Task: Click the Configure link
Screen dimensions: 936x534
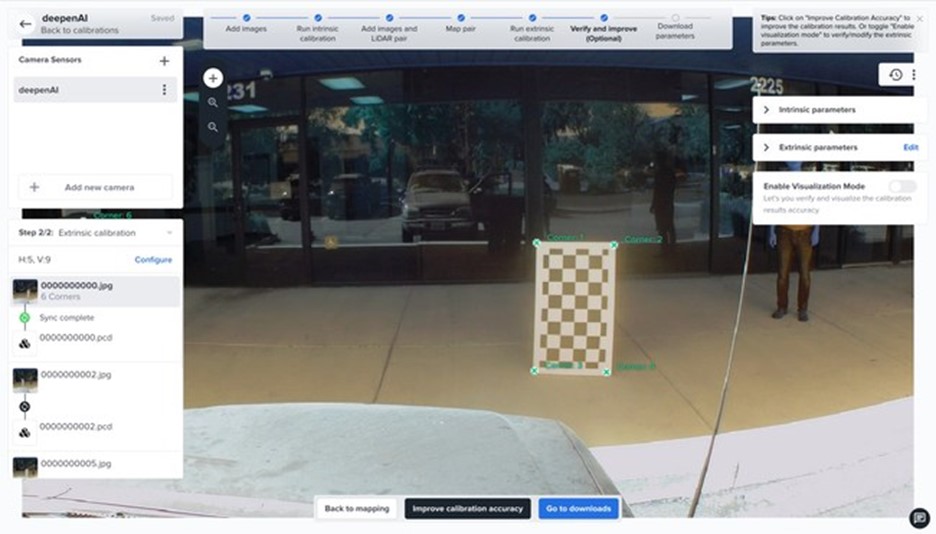Action: pos(153,260)
